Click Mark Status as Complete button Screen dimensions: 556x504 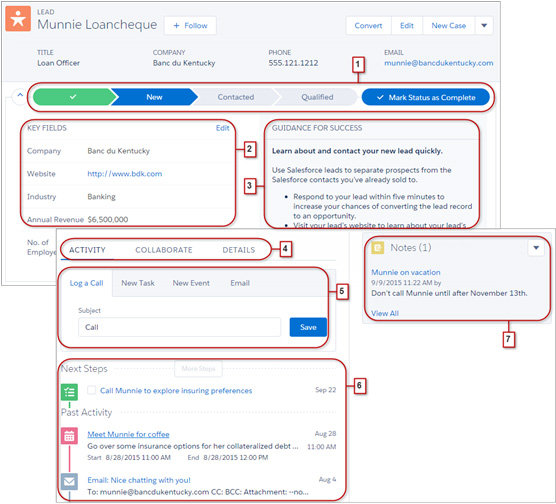[x=426, y=97]
